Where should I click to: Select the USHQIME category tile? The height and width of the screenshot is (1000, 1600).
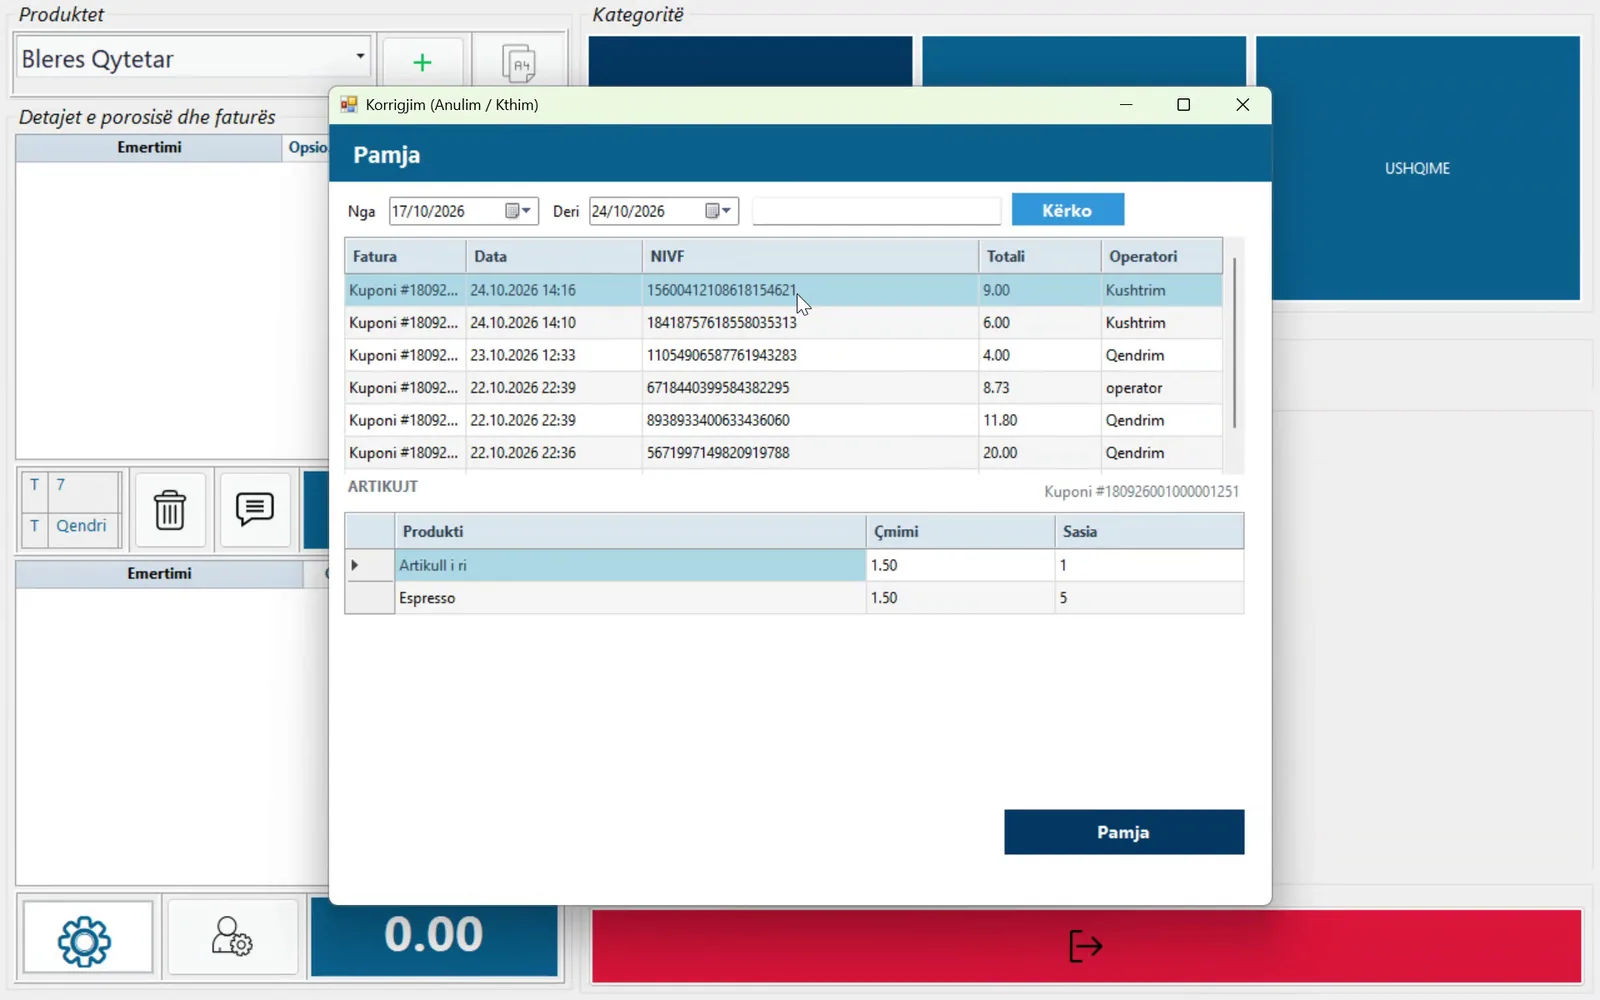[x=1418, y=168]
